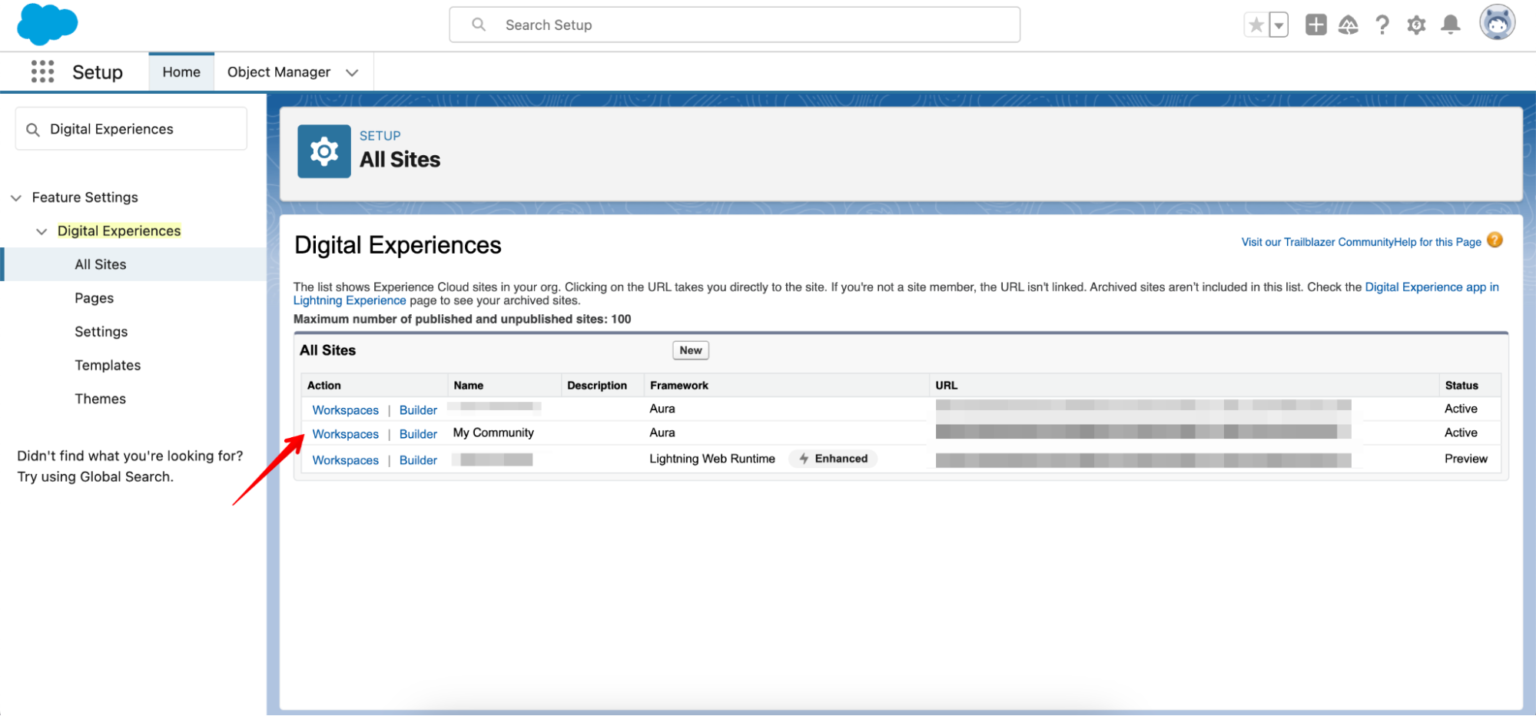
Task: Open the Global Actions plus icon
Action: pos(1316,25)
